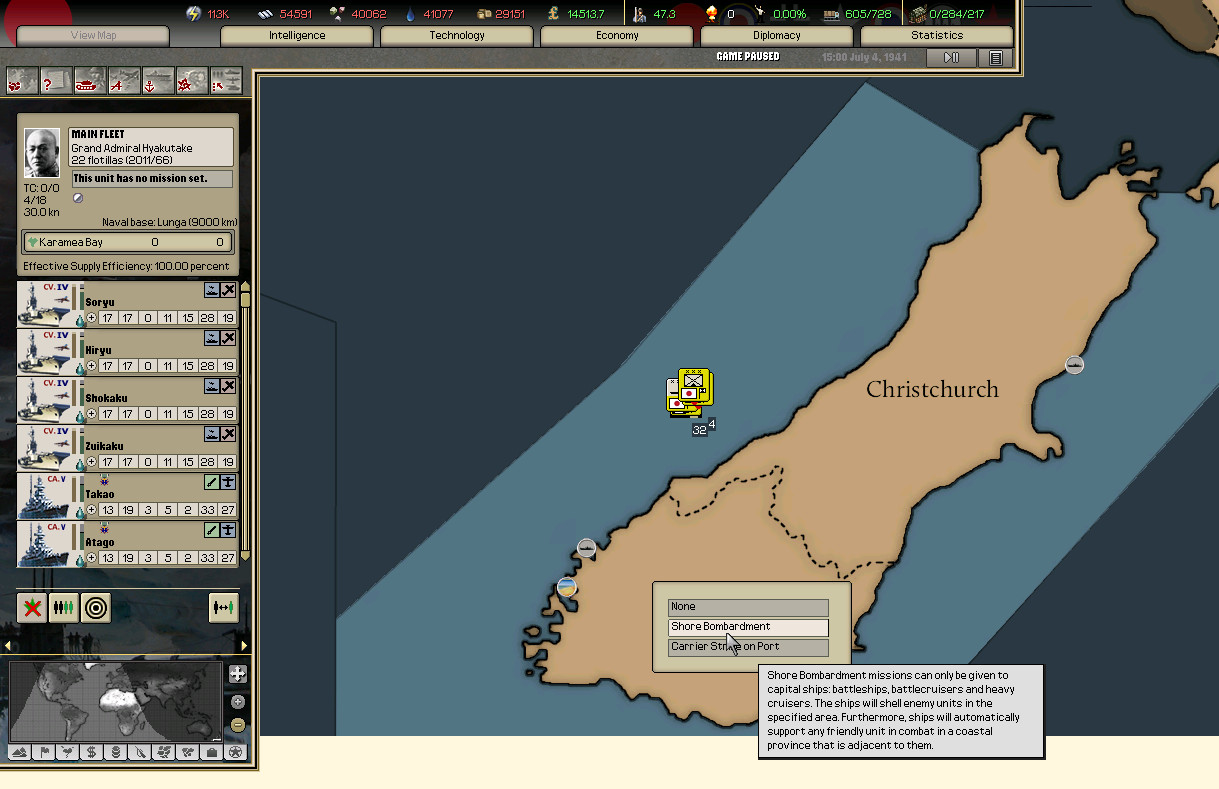The image size is (1219, 789).
Task: Click the bullseye target icon button
Action: (x=95, y=607)
